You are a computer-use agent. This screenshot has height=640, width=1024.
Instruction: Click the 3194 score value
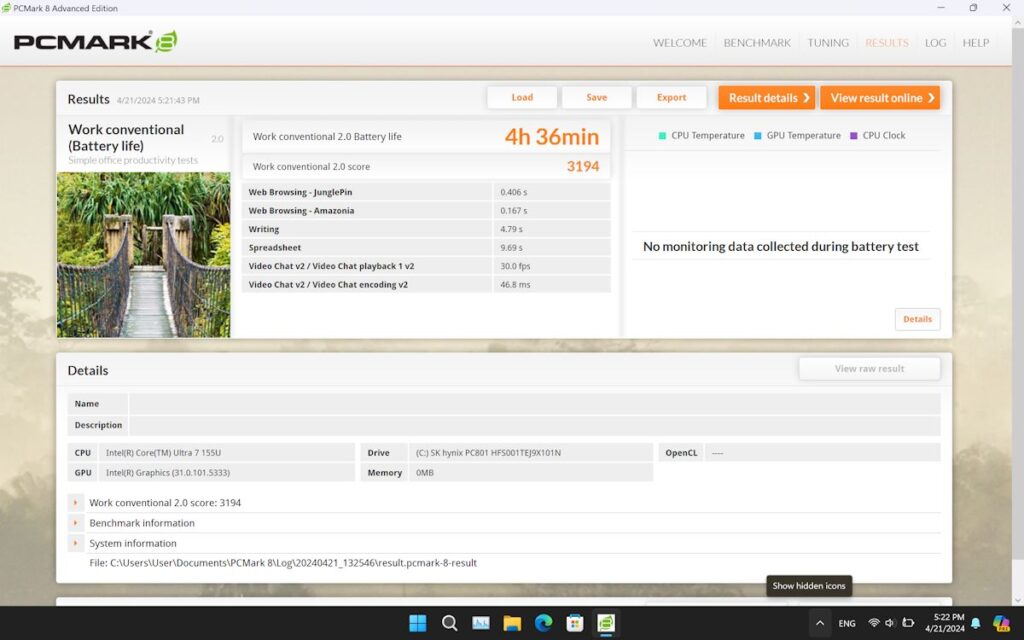coord(583,167)
